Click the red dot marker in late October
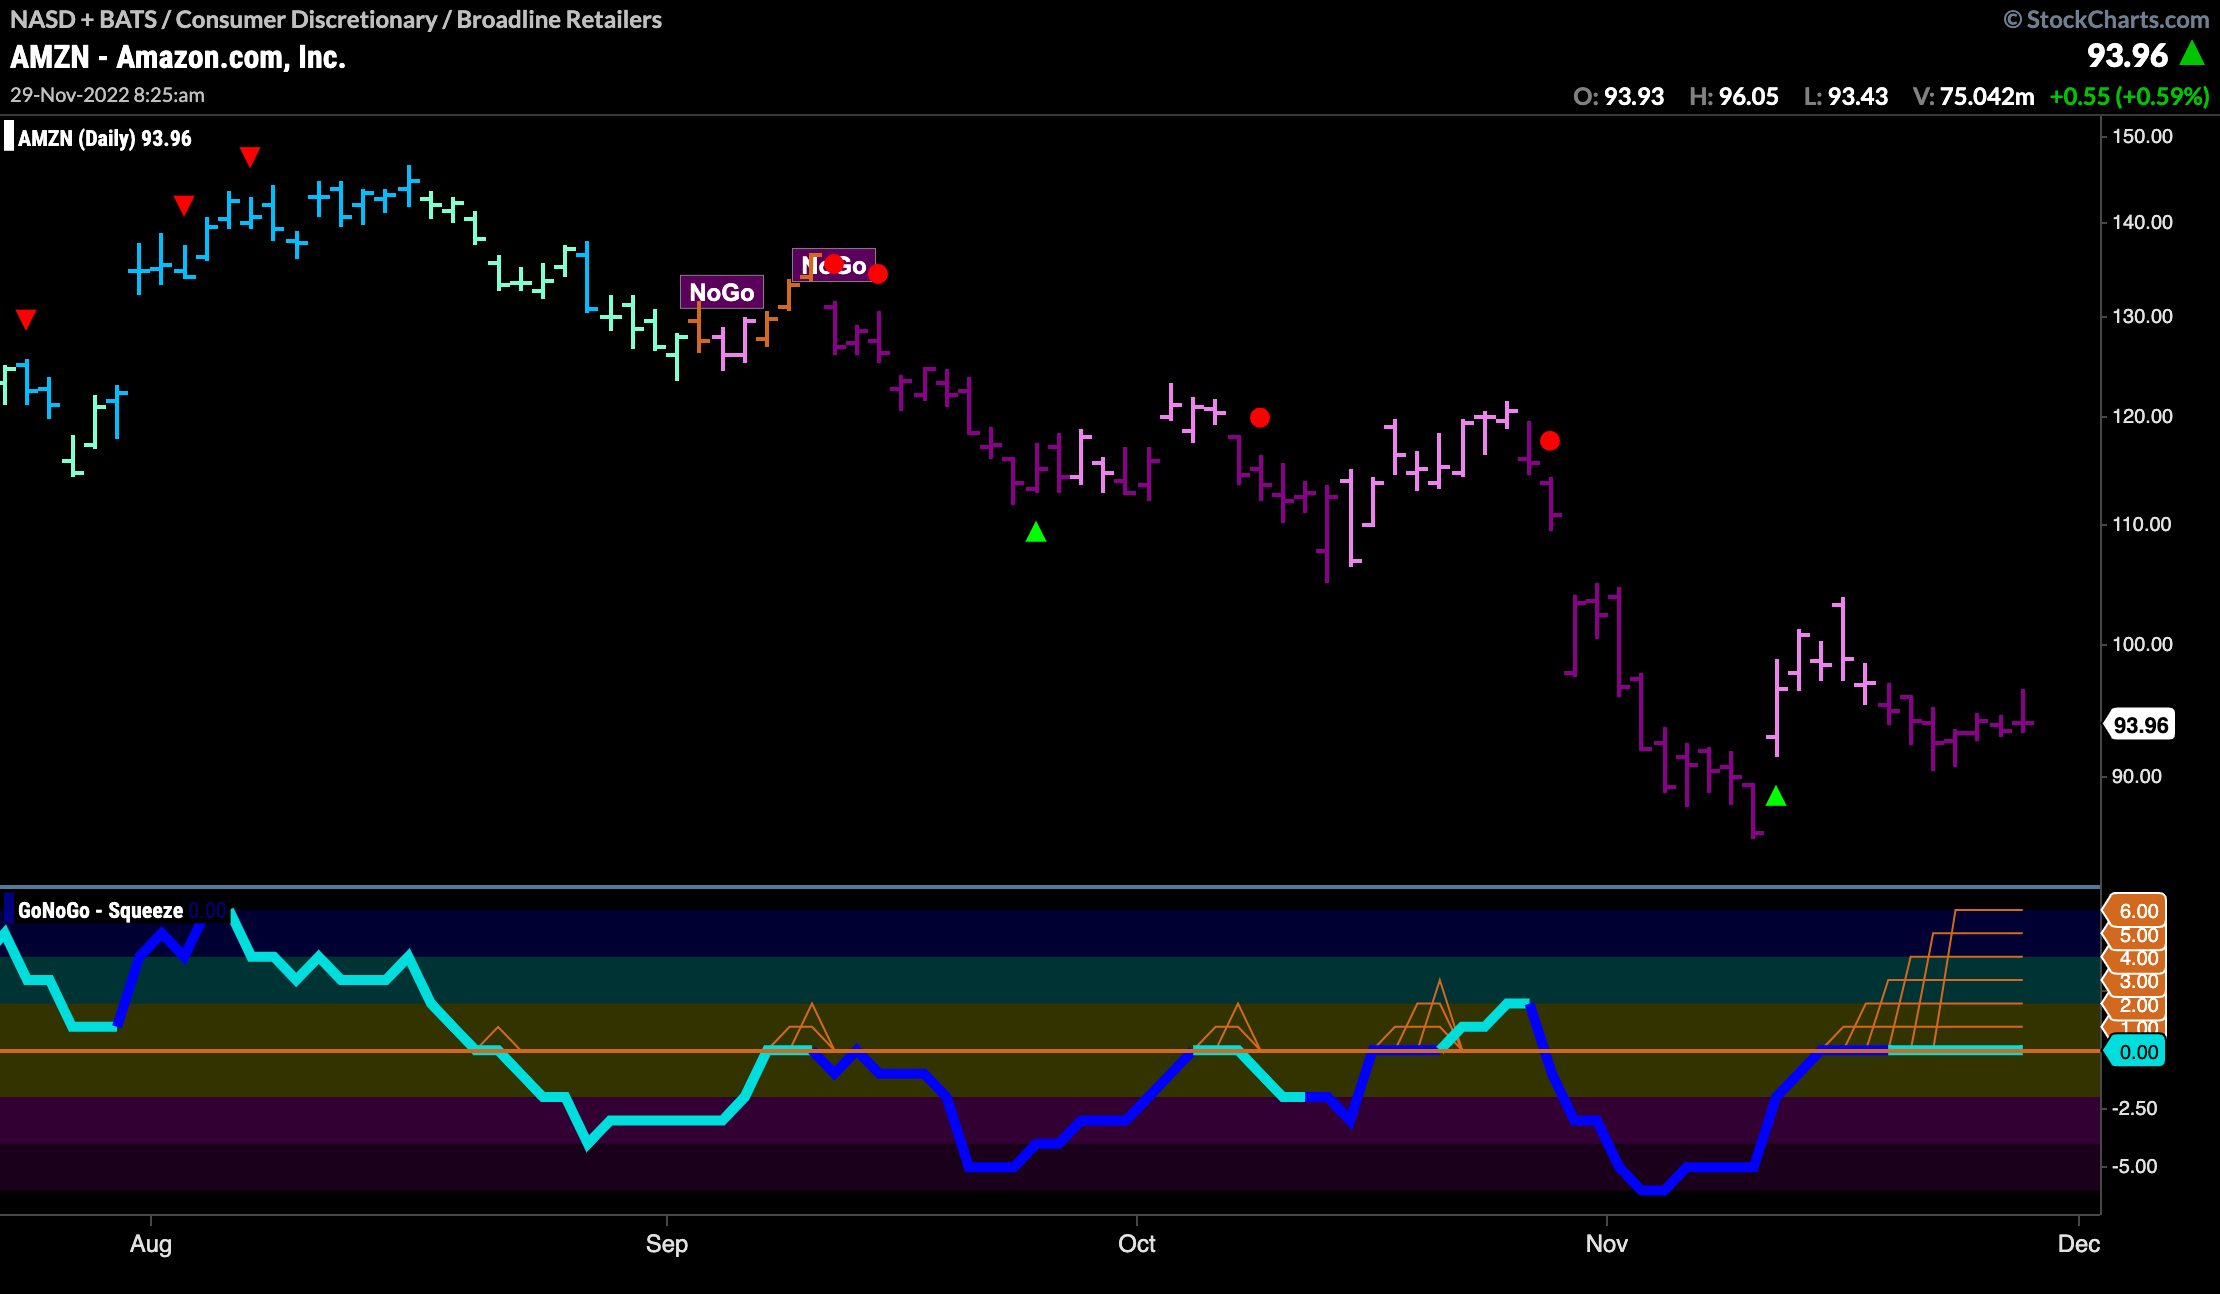 (x=1550, y=440)
